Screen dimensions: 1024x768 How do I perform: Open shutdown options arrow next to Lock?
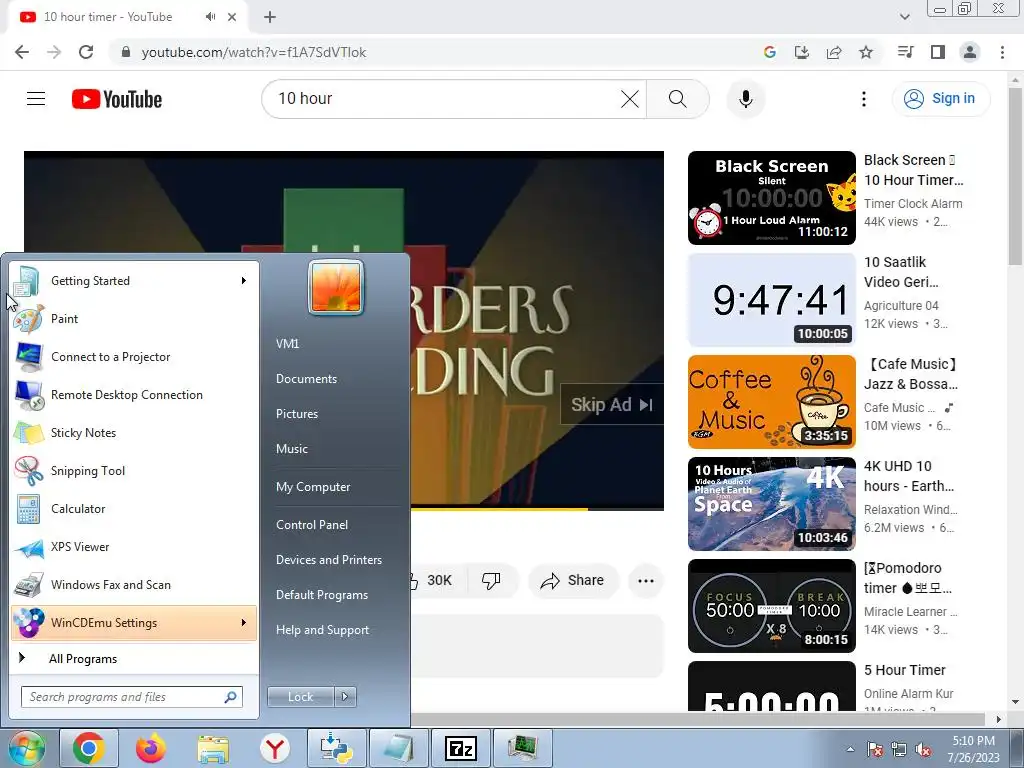(x=345, y=697)
